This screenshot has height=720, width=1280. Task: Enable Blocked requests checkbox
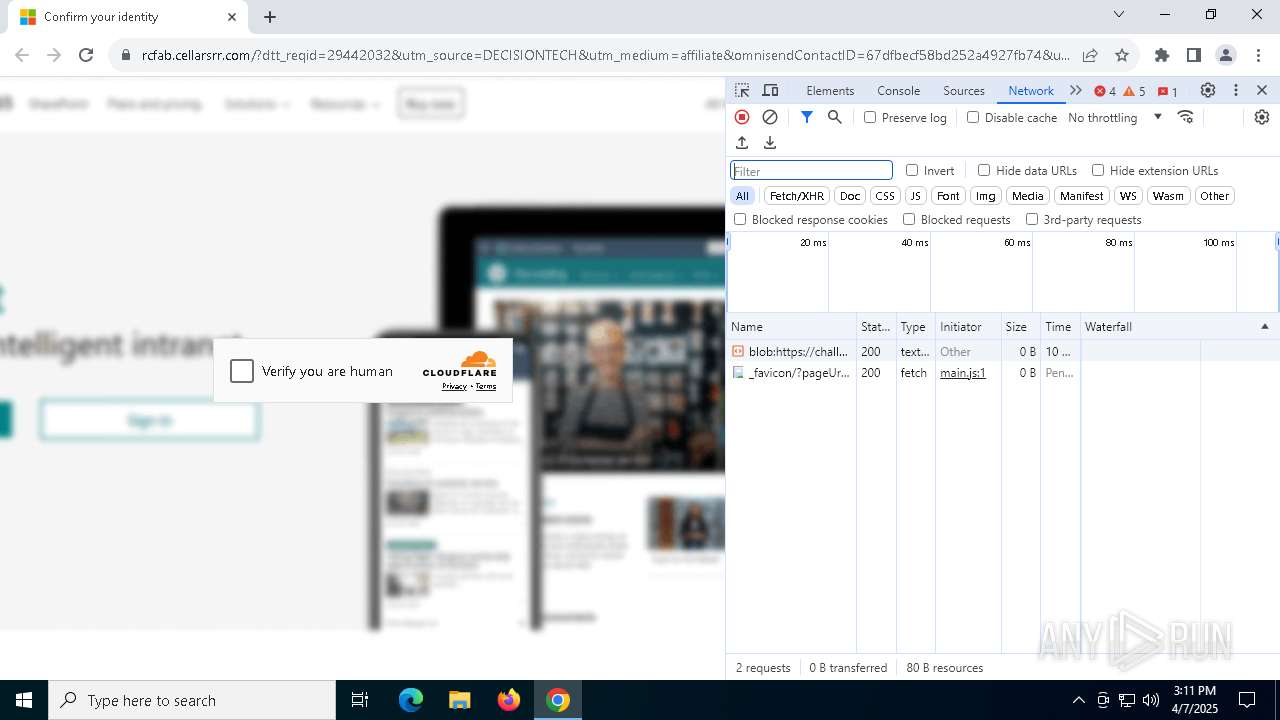(909, 219)
